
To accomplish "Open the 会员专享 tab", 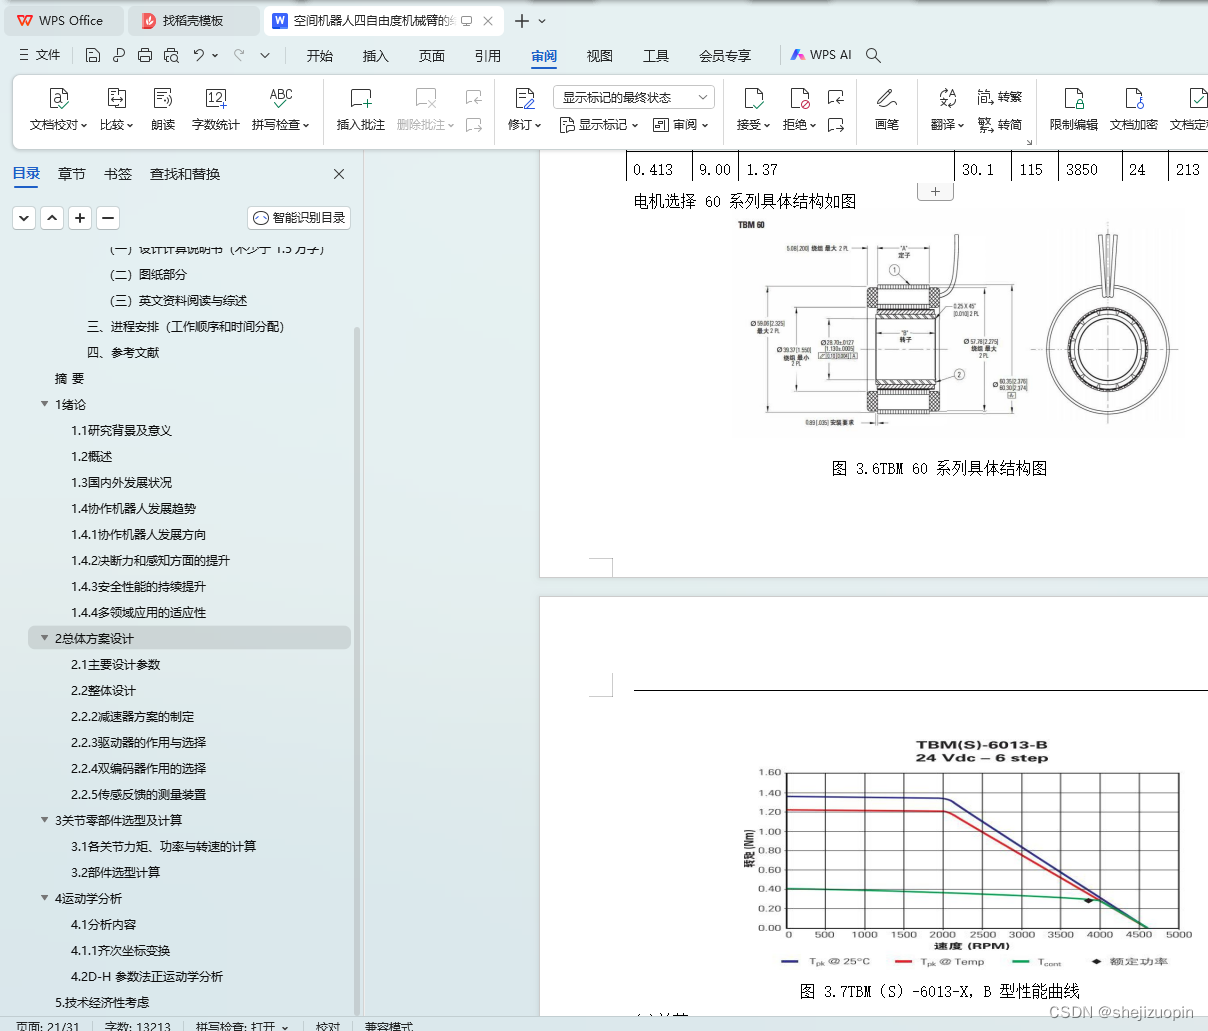I will point(725,55).
